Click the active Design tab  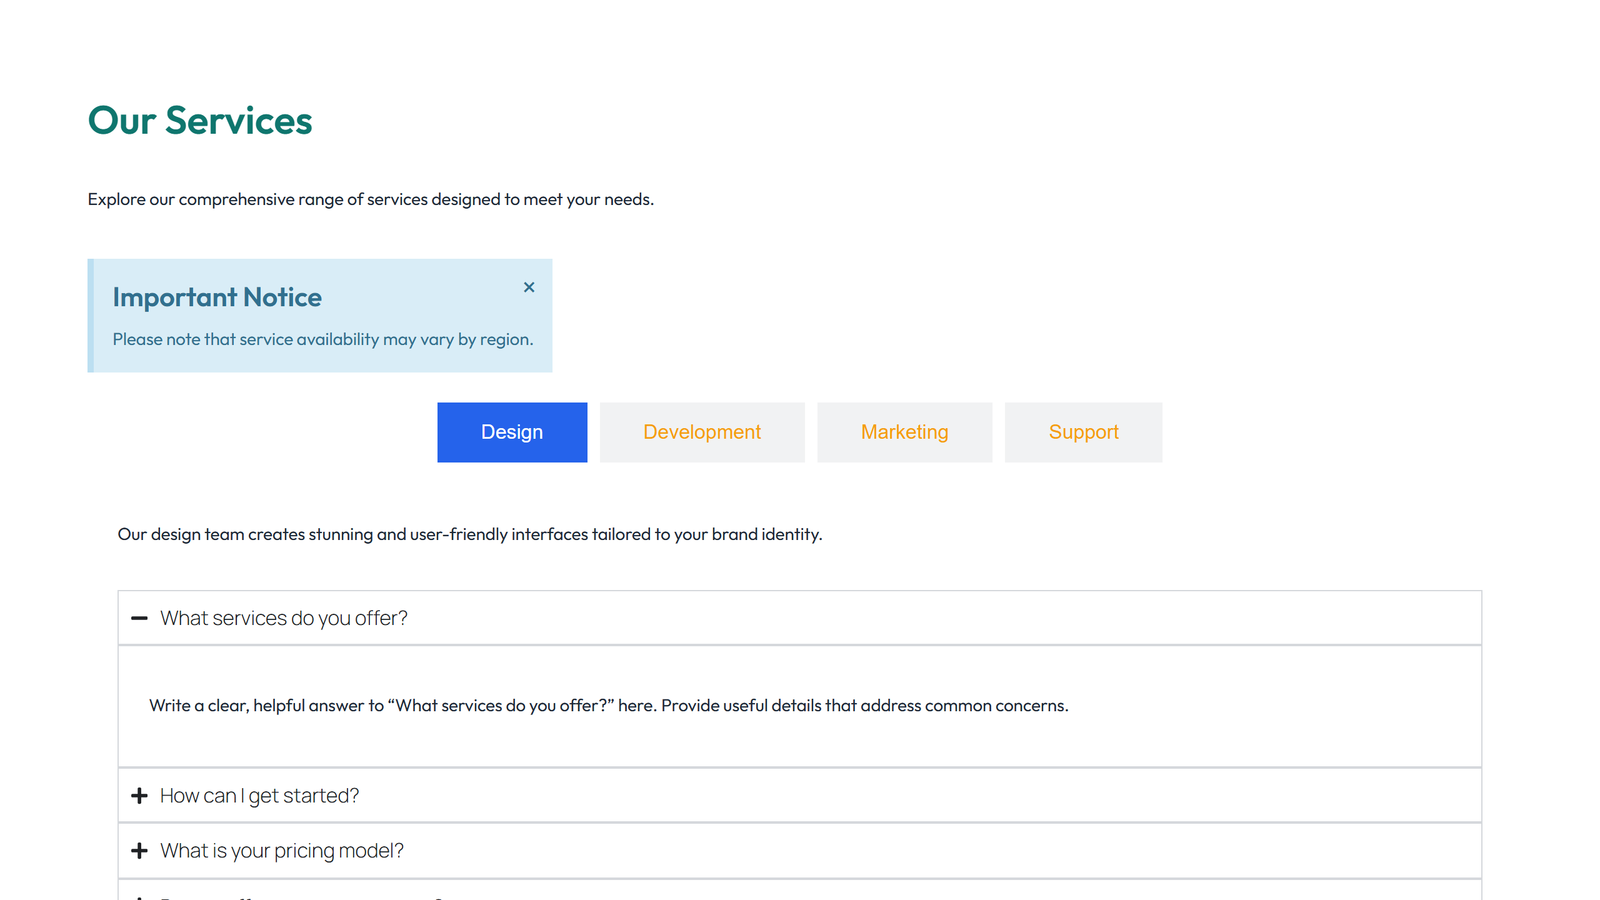[x=512, y=432]
